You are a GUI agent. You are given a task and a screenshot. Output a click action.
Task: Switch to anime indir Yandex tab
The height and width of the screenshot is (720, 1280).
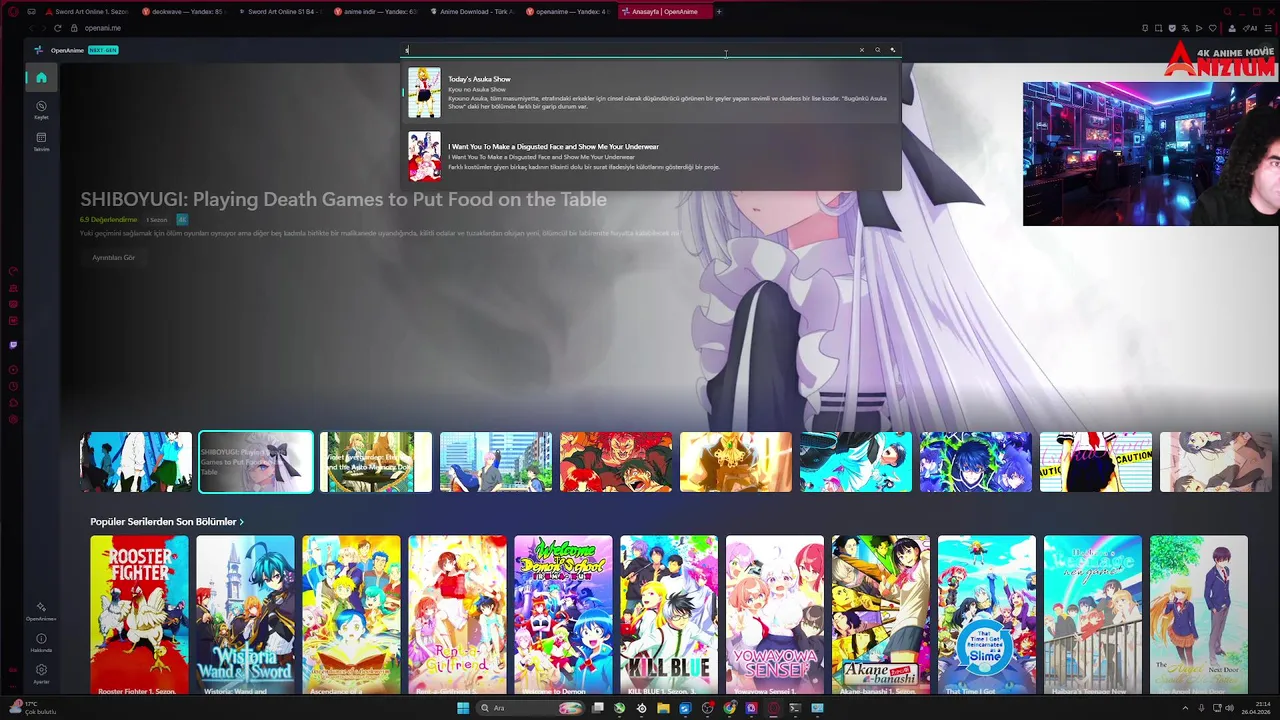(x=377, y=11)
